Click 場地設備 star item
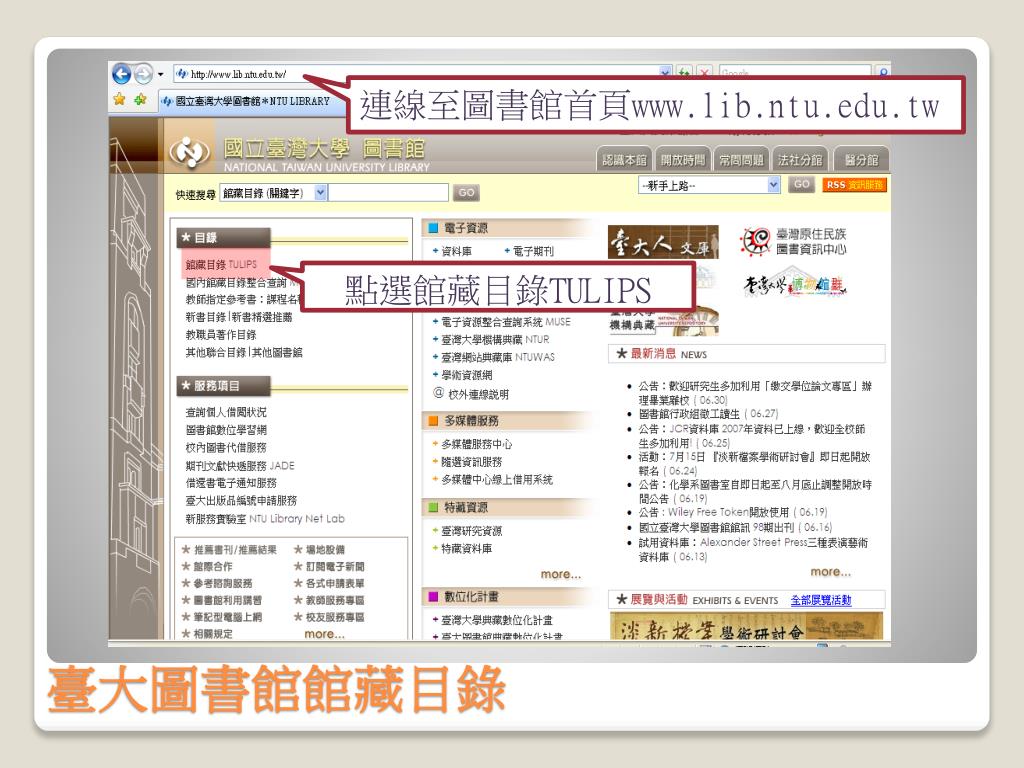The image size is (1024, 768). click(319, 550)
